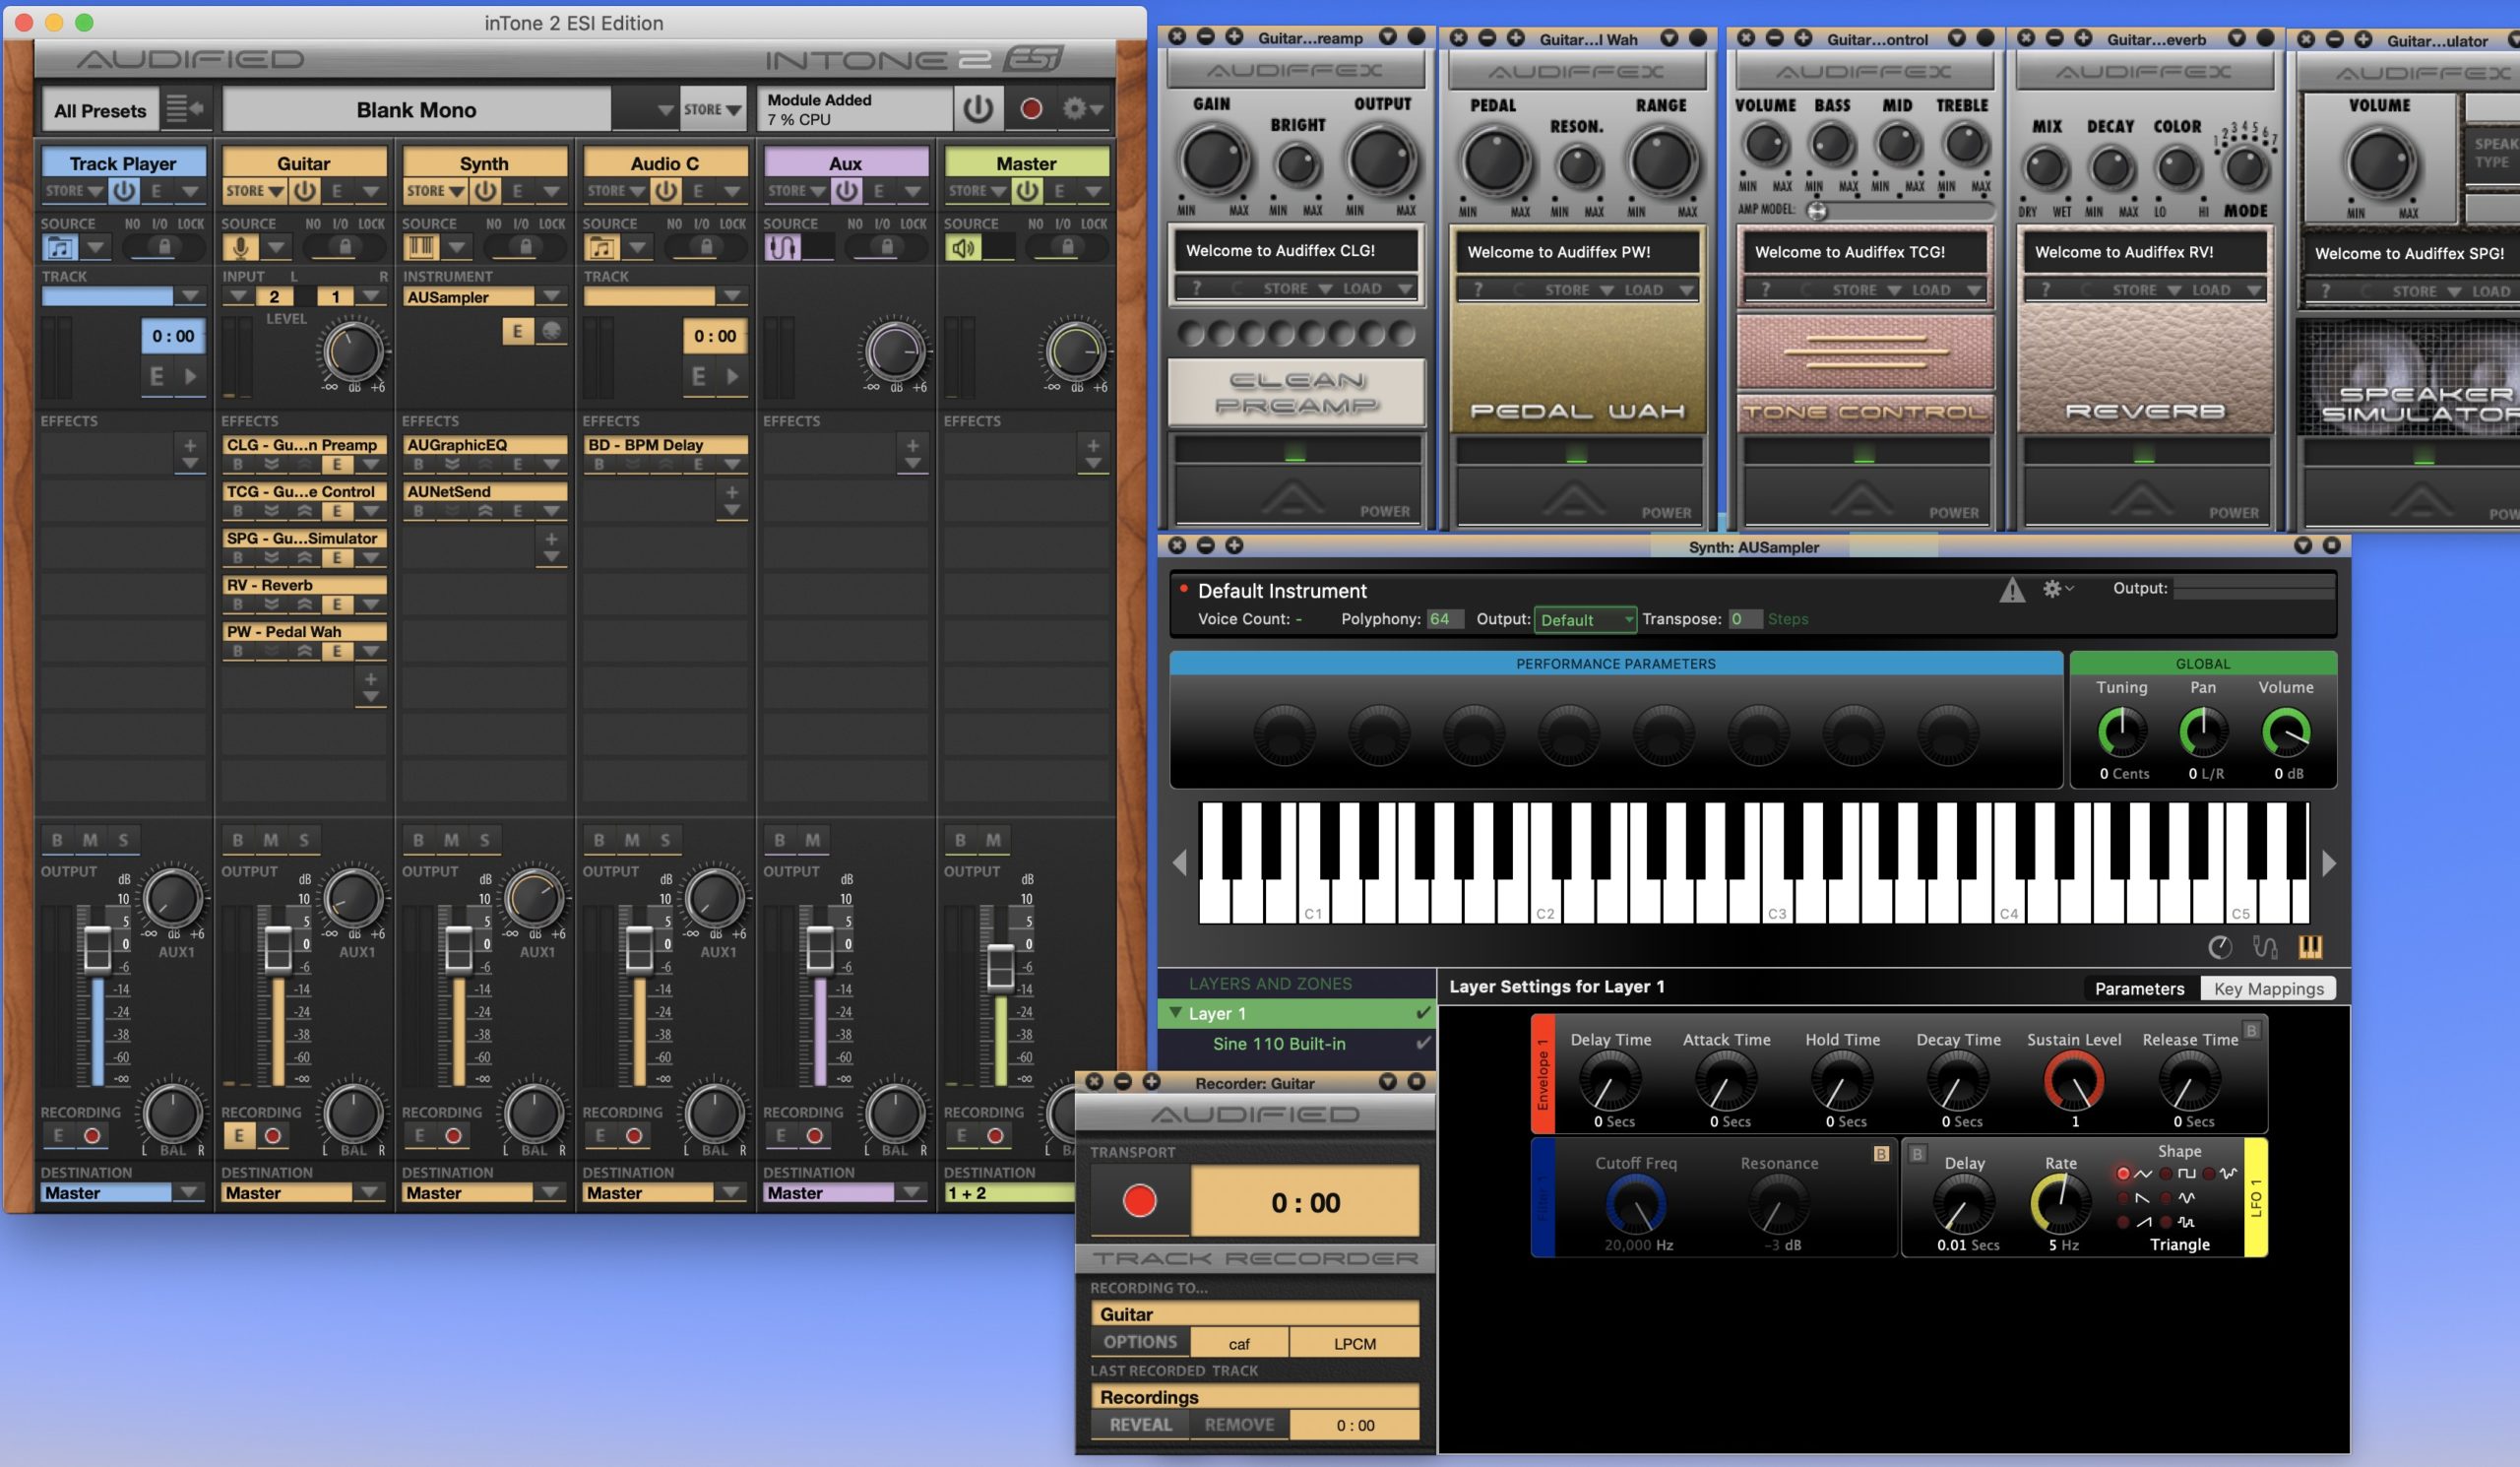Shift the AUSampler keyboard left with arrow
The height and width of the screenshot is (1467, 2520).
1180,862
